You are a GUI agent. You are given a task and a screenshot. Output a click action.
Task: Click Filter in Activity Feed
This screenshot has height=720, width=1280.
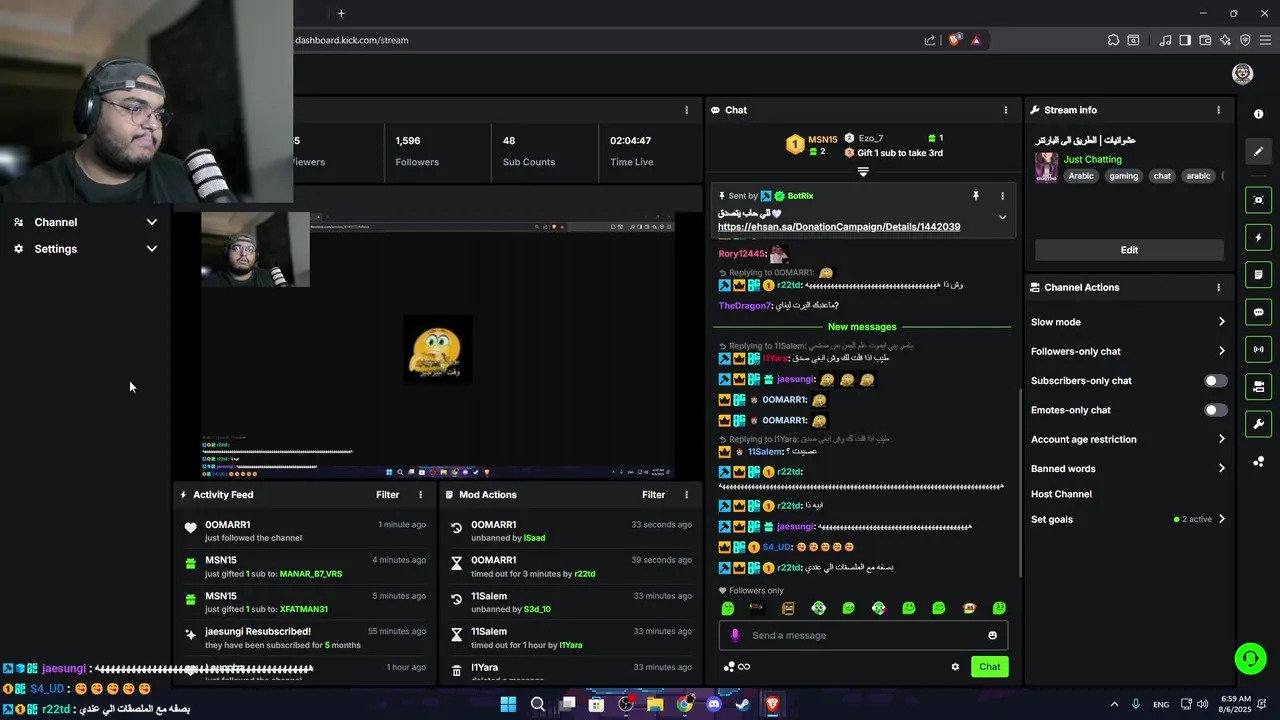tap(387, 495)
